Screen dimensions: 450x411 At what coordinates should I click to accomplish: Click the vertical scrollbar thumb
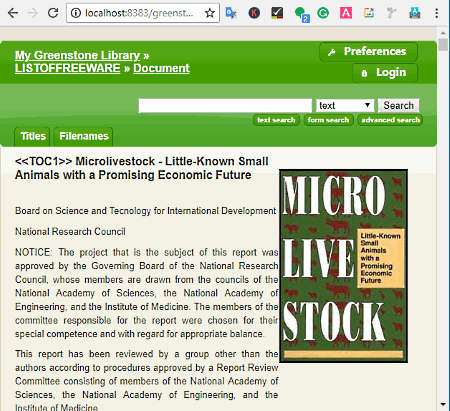[x=443, y=45]
